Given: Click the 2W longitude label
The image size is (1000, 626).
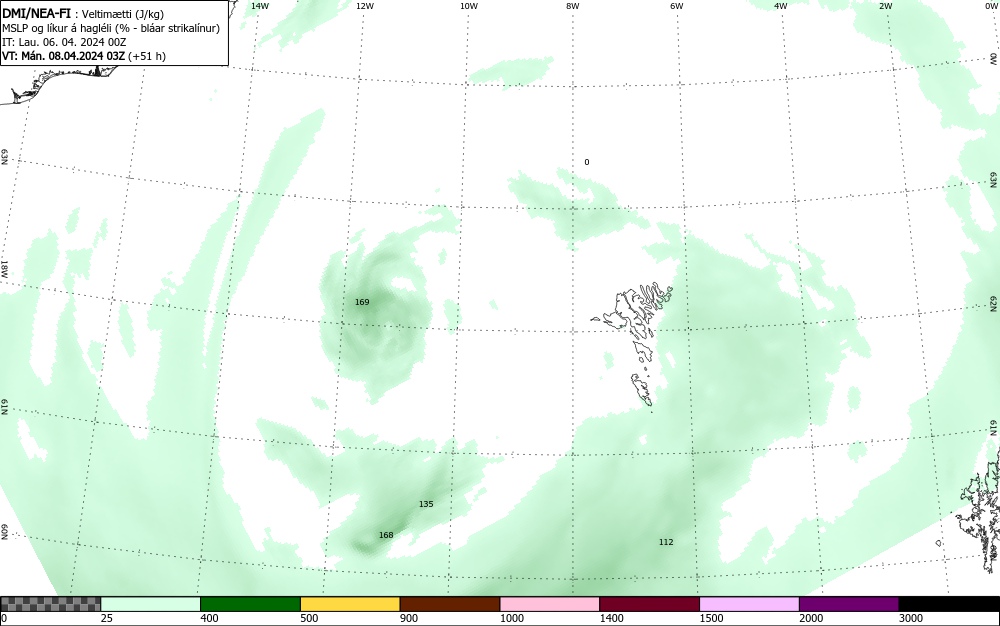Looking at the screenshot, I should tap(885, 6).
